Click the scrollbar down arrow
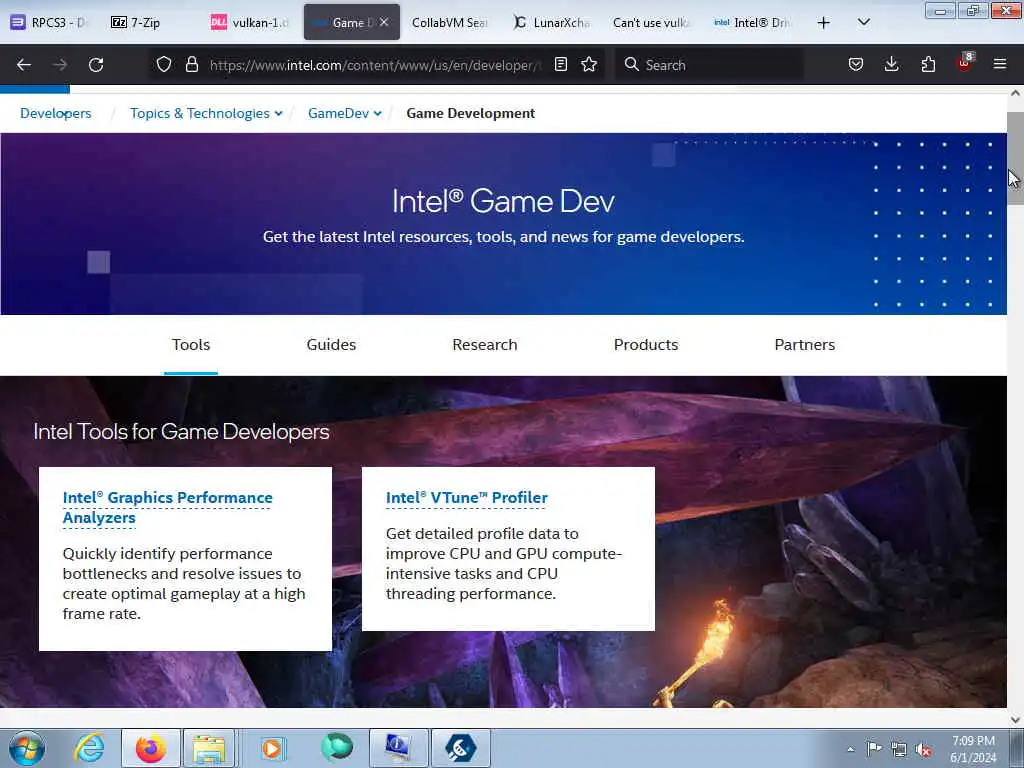Screen dimensions: 1024x768 [x=1015, y=720]
